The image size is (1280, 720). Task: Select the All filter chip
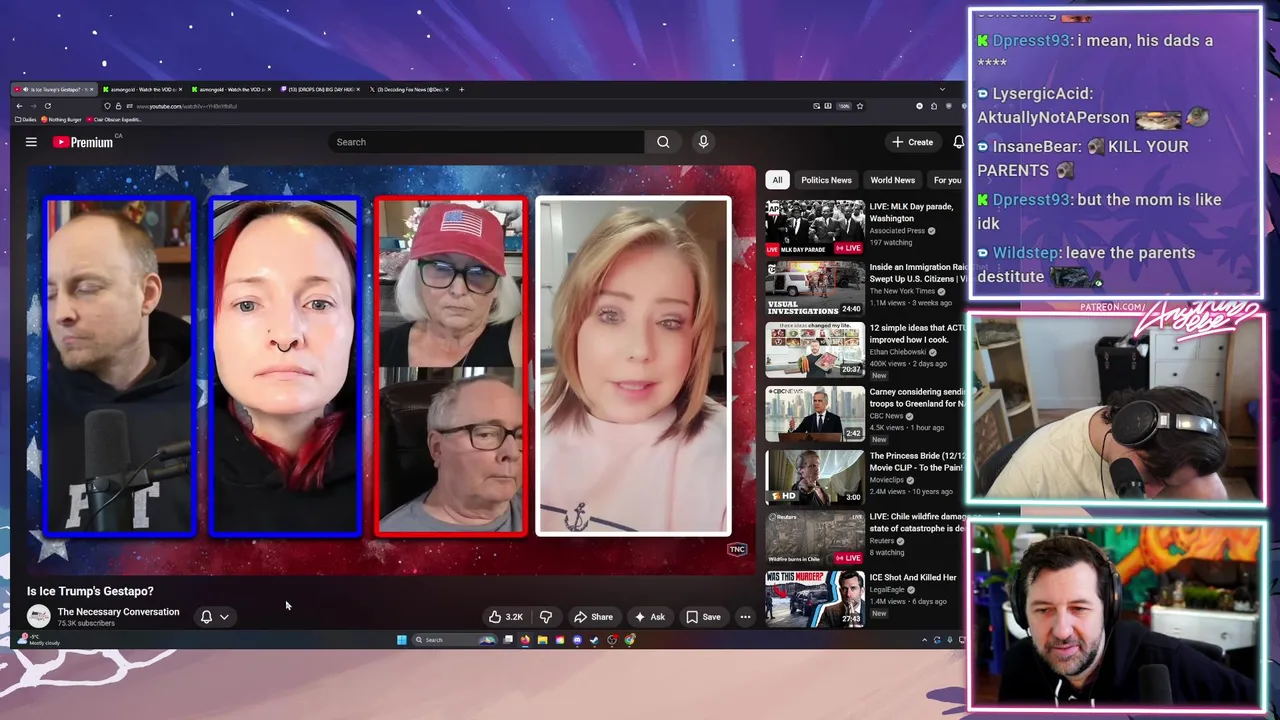pos(777,180)
